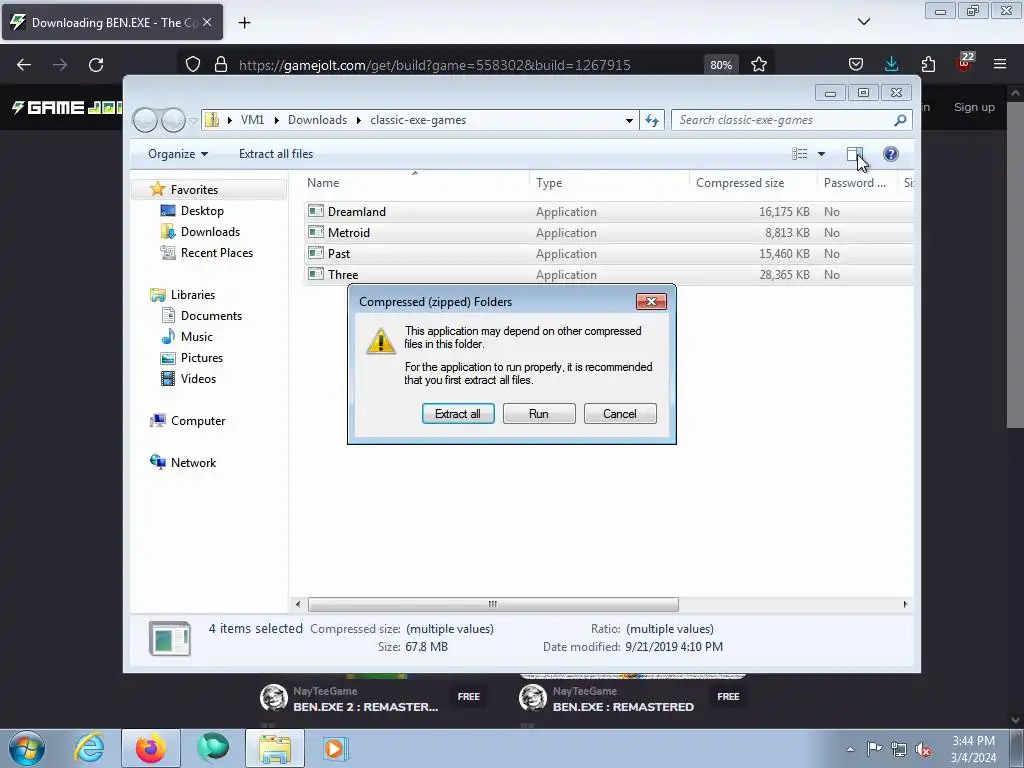Image resolution: width=1024 pixels, height=768 pixels.
Task: Open Favorites in the navigation pane
Action: point(194,190)
